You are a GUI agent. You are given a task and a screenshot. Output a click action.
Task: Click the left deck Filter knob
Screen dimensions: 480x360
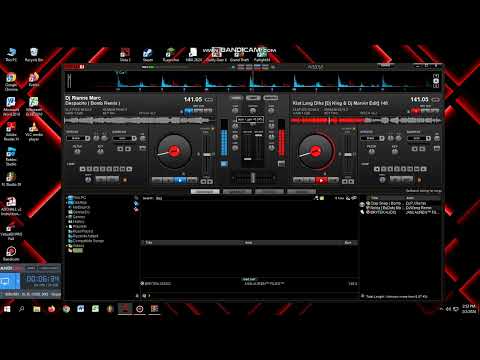click(x=77, y=151)
